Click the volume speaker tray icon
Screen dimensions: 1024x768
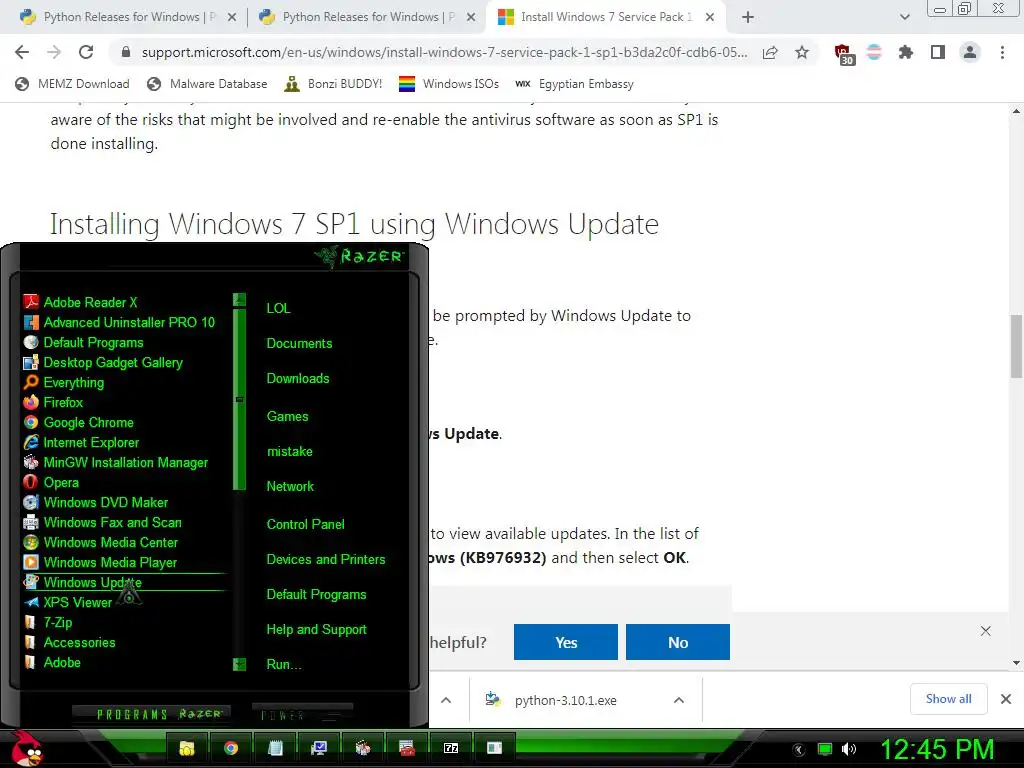tap(849, 749)
